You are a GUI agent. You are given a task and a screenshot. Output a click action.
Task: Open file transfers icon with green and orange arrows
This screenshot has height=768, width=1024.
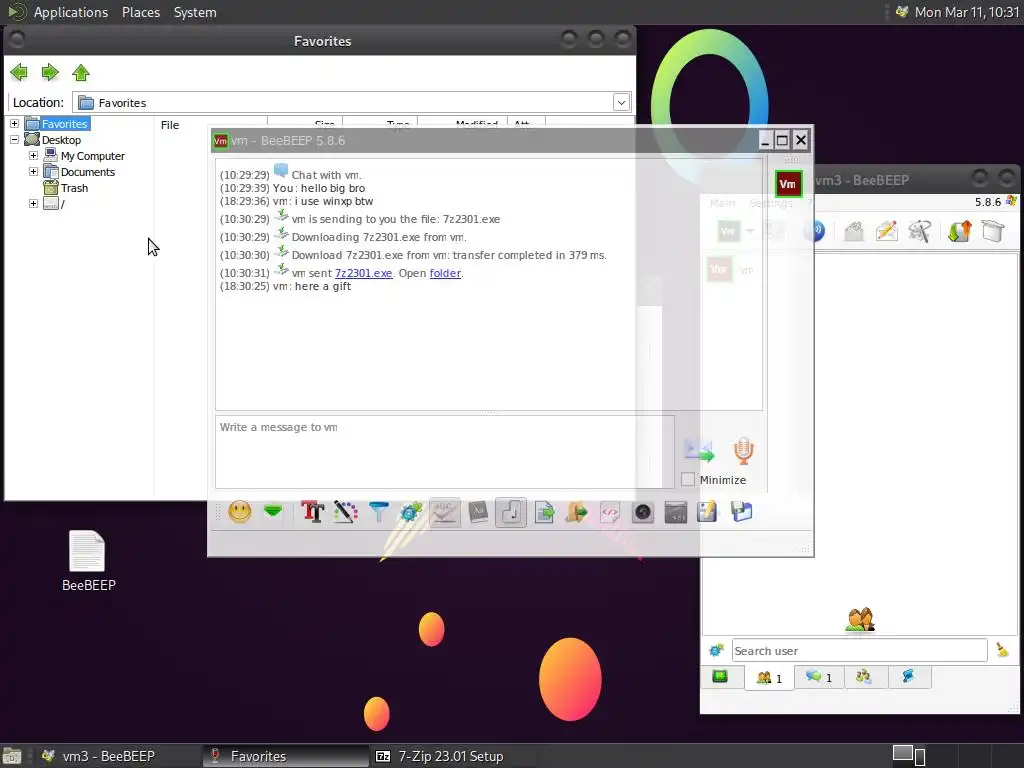click(959, 231)
